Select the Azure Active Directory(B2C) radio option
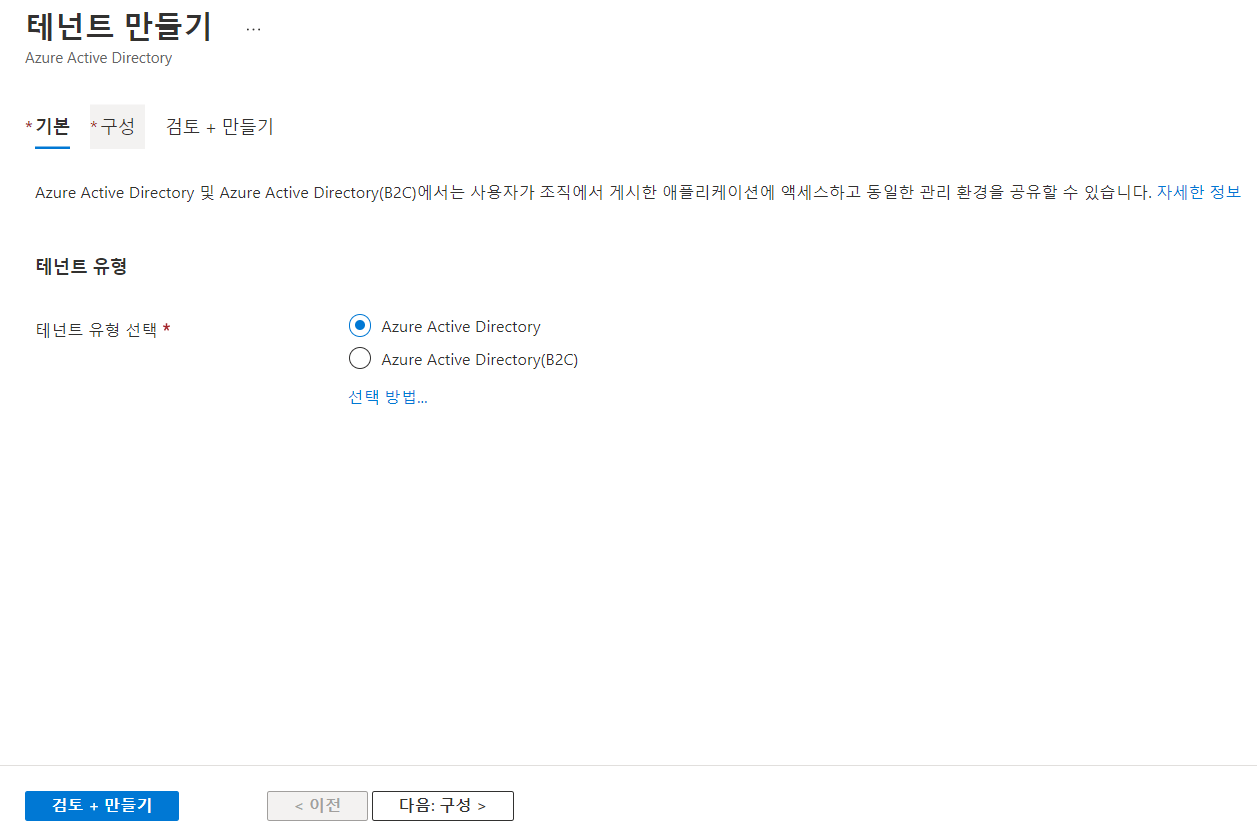Viewport: 1257px width, 831px height. [360, 359]
